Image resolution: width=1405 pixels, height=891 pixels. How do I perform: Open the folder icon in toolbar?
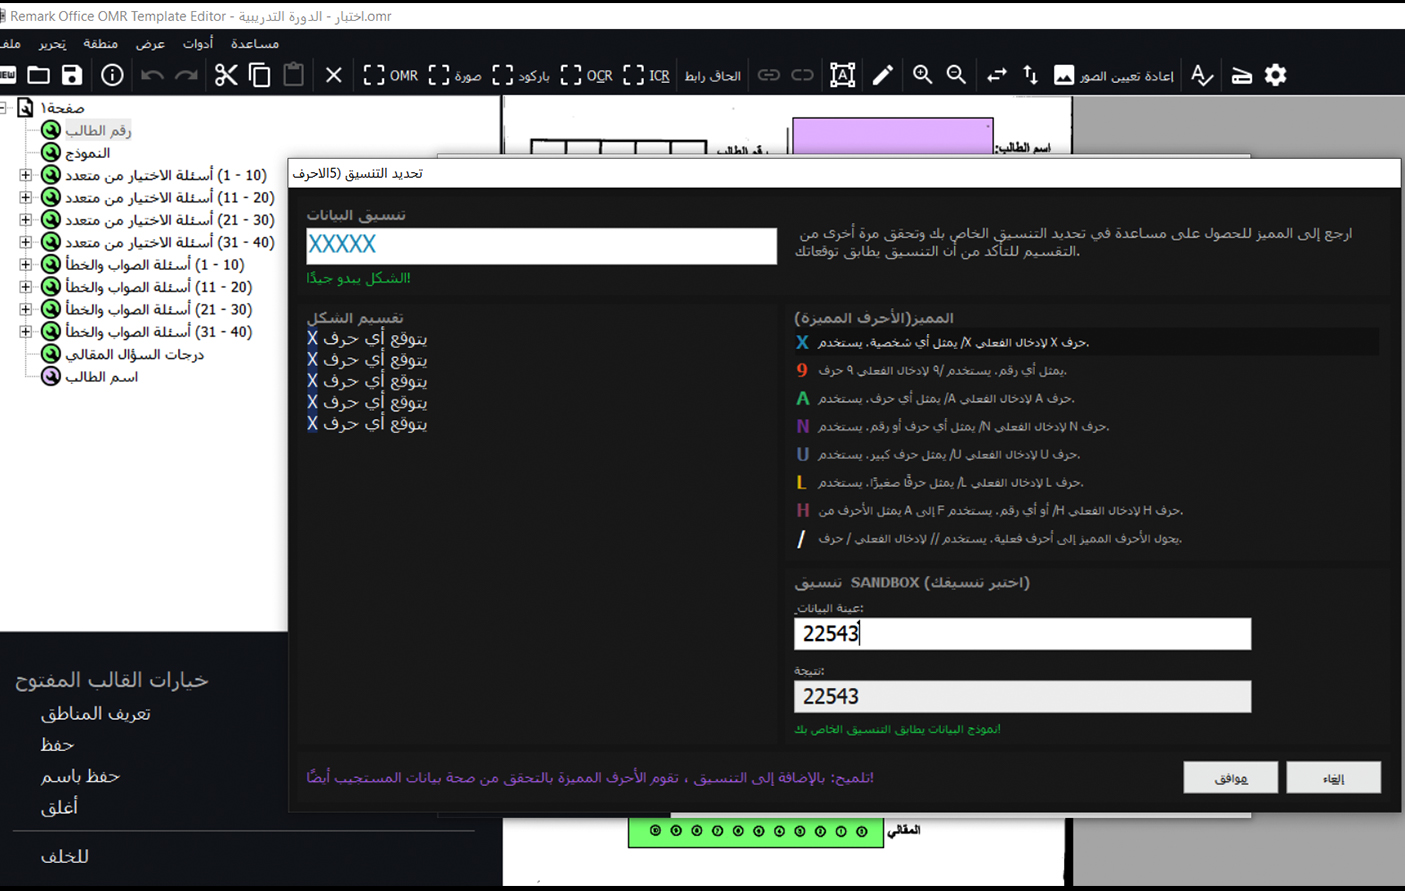39,75
